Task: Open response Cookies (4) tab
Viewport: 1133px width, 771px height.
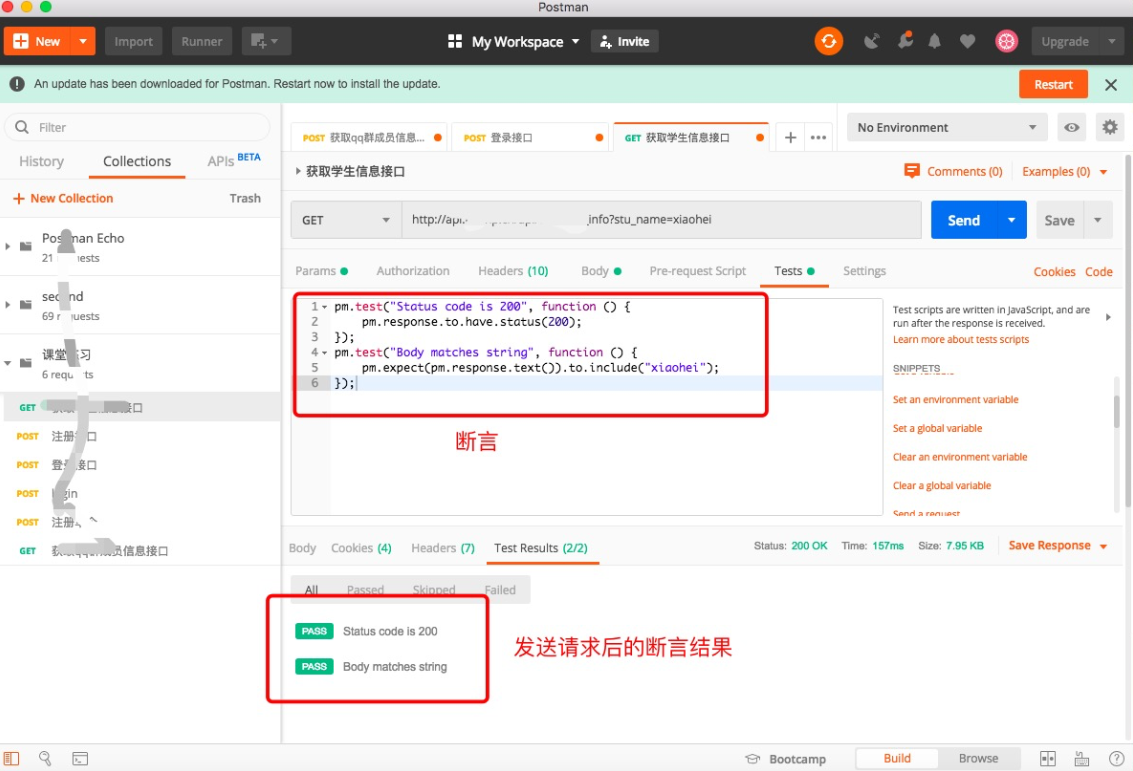Action: point(361,548)
